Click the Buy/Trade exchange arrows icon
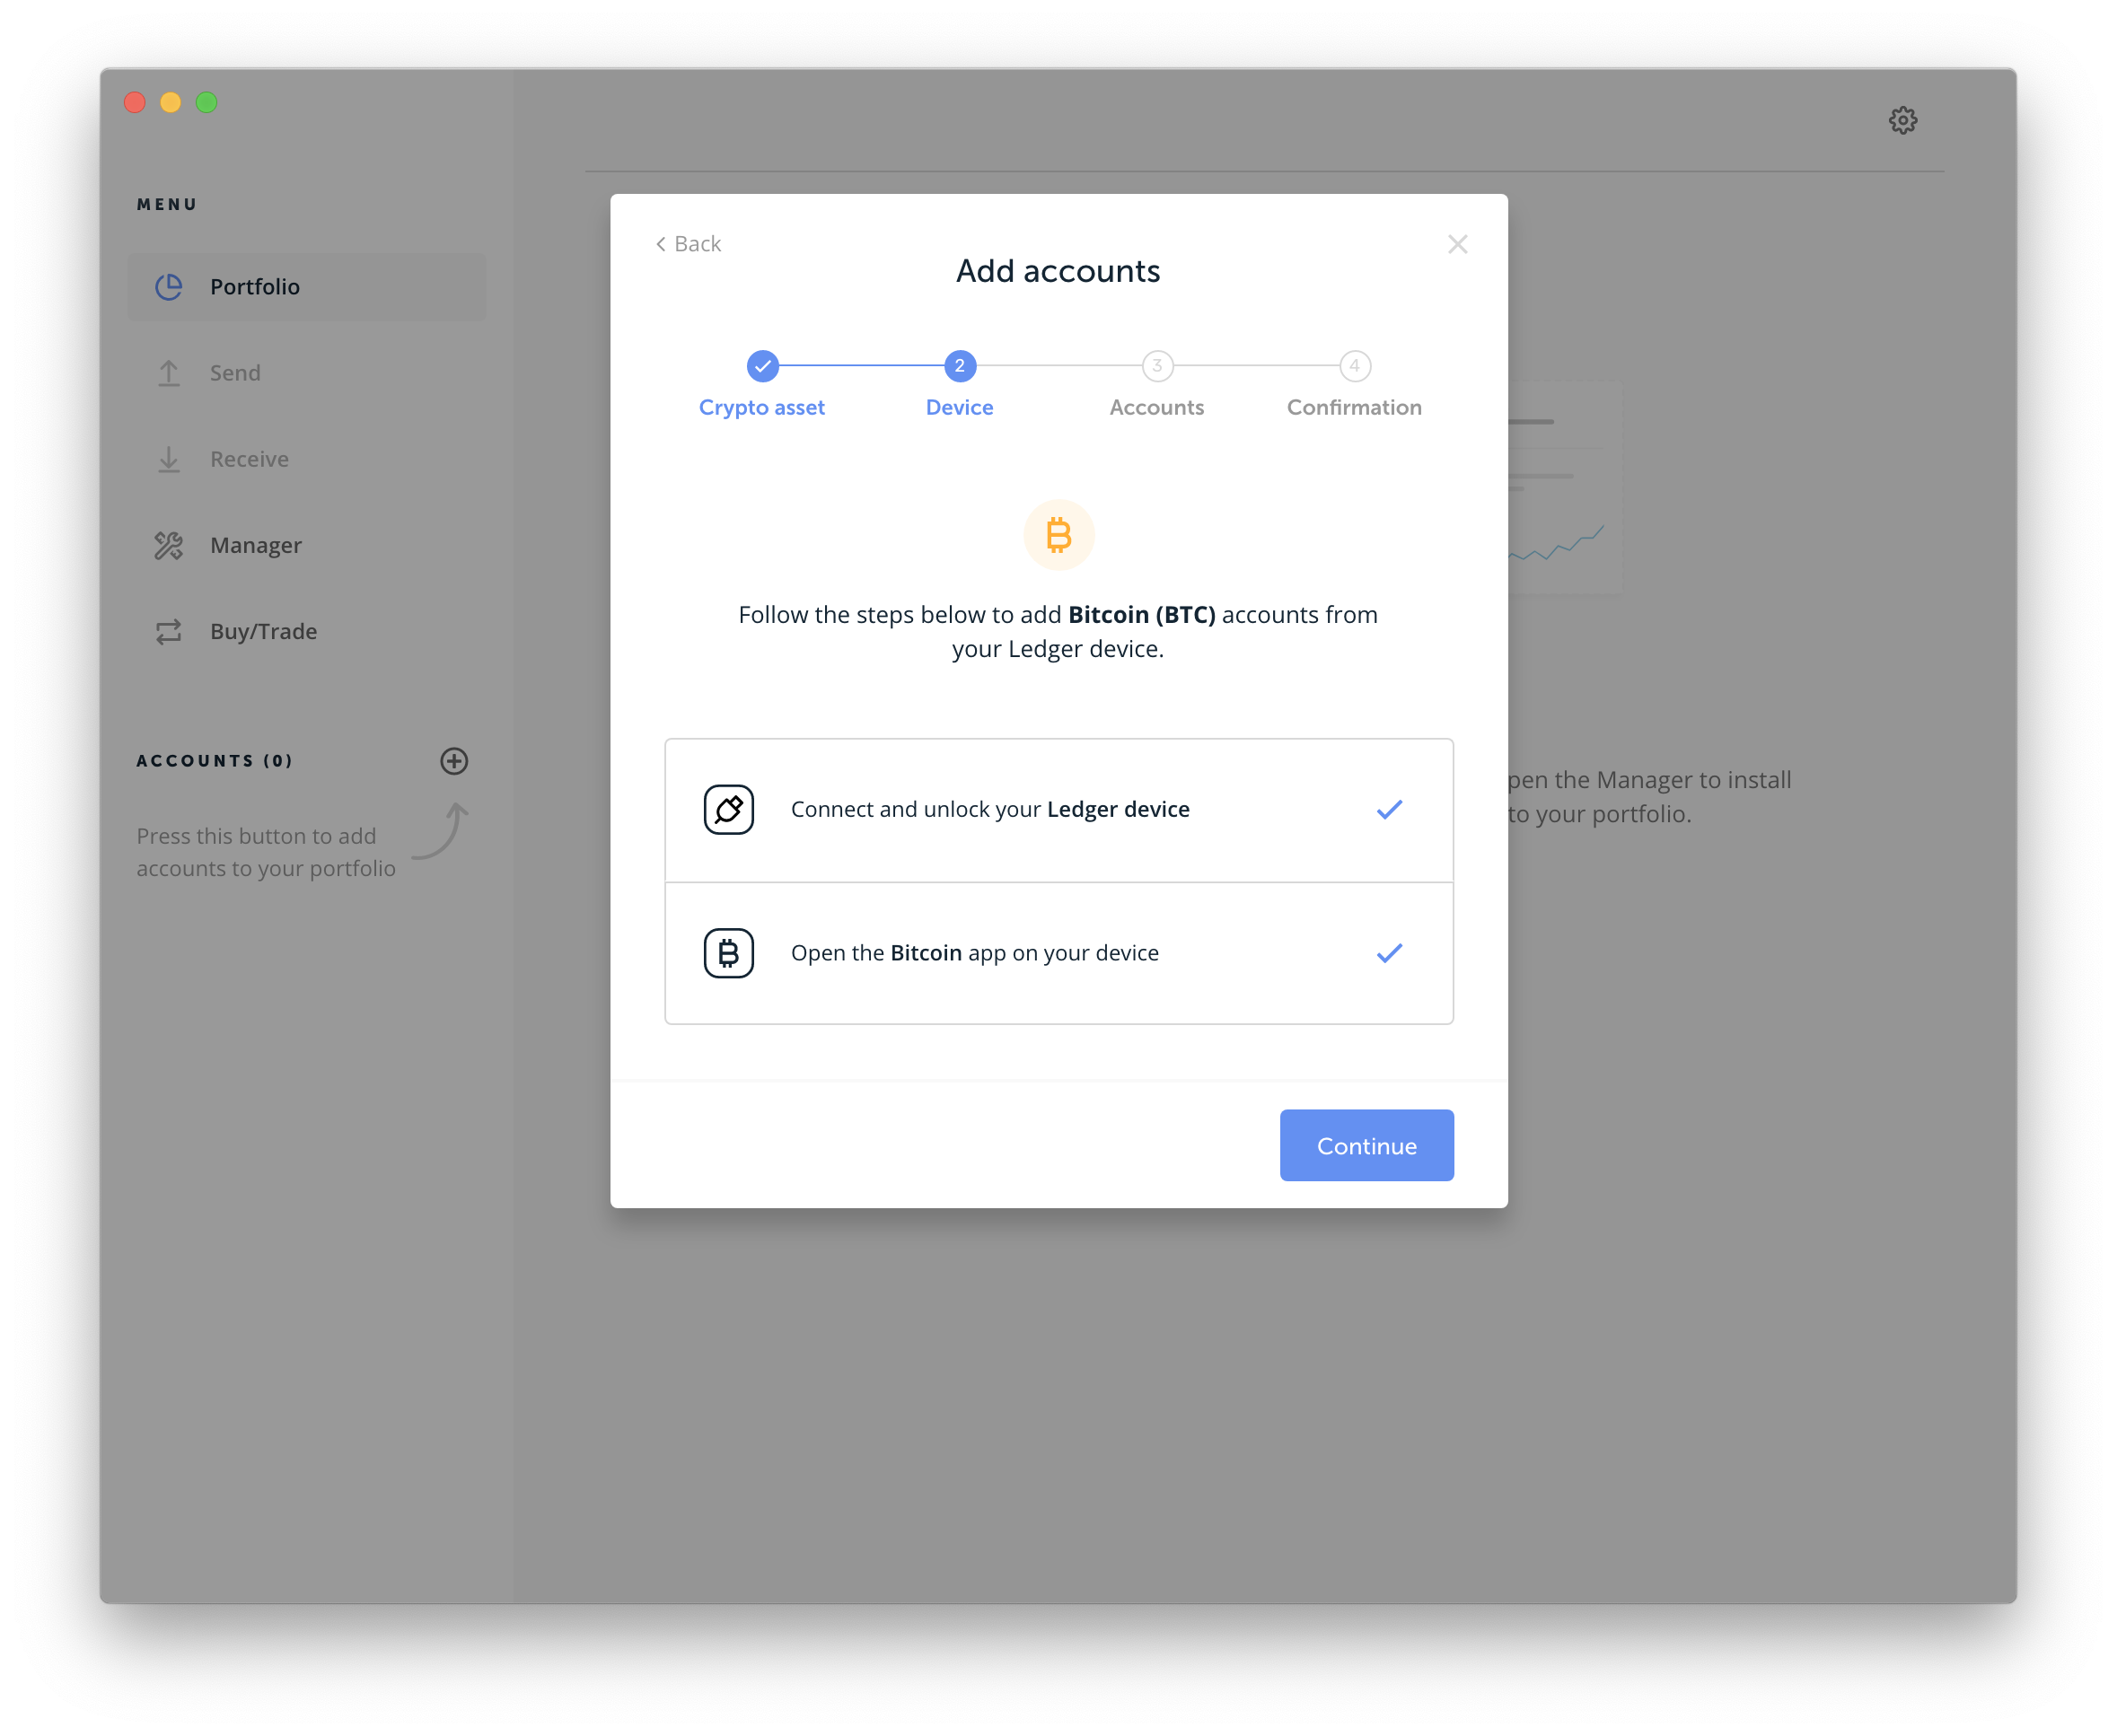2117x1736 pixels. [168, 631]
